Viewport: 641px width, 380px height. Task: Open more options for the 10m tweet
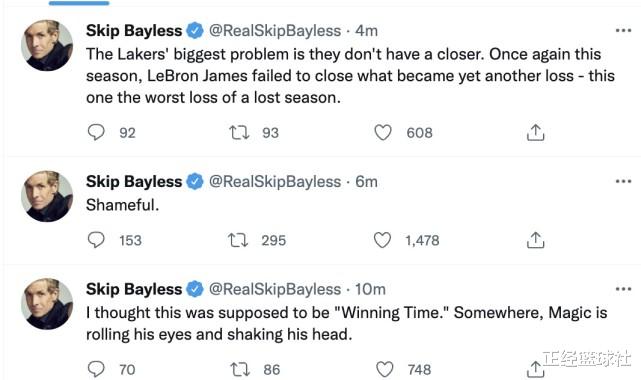(x=623, y=289)
